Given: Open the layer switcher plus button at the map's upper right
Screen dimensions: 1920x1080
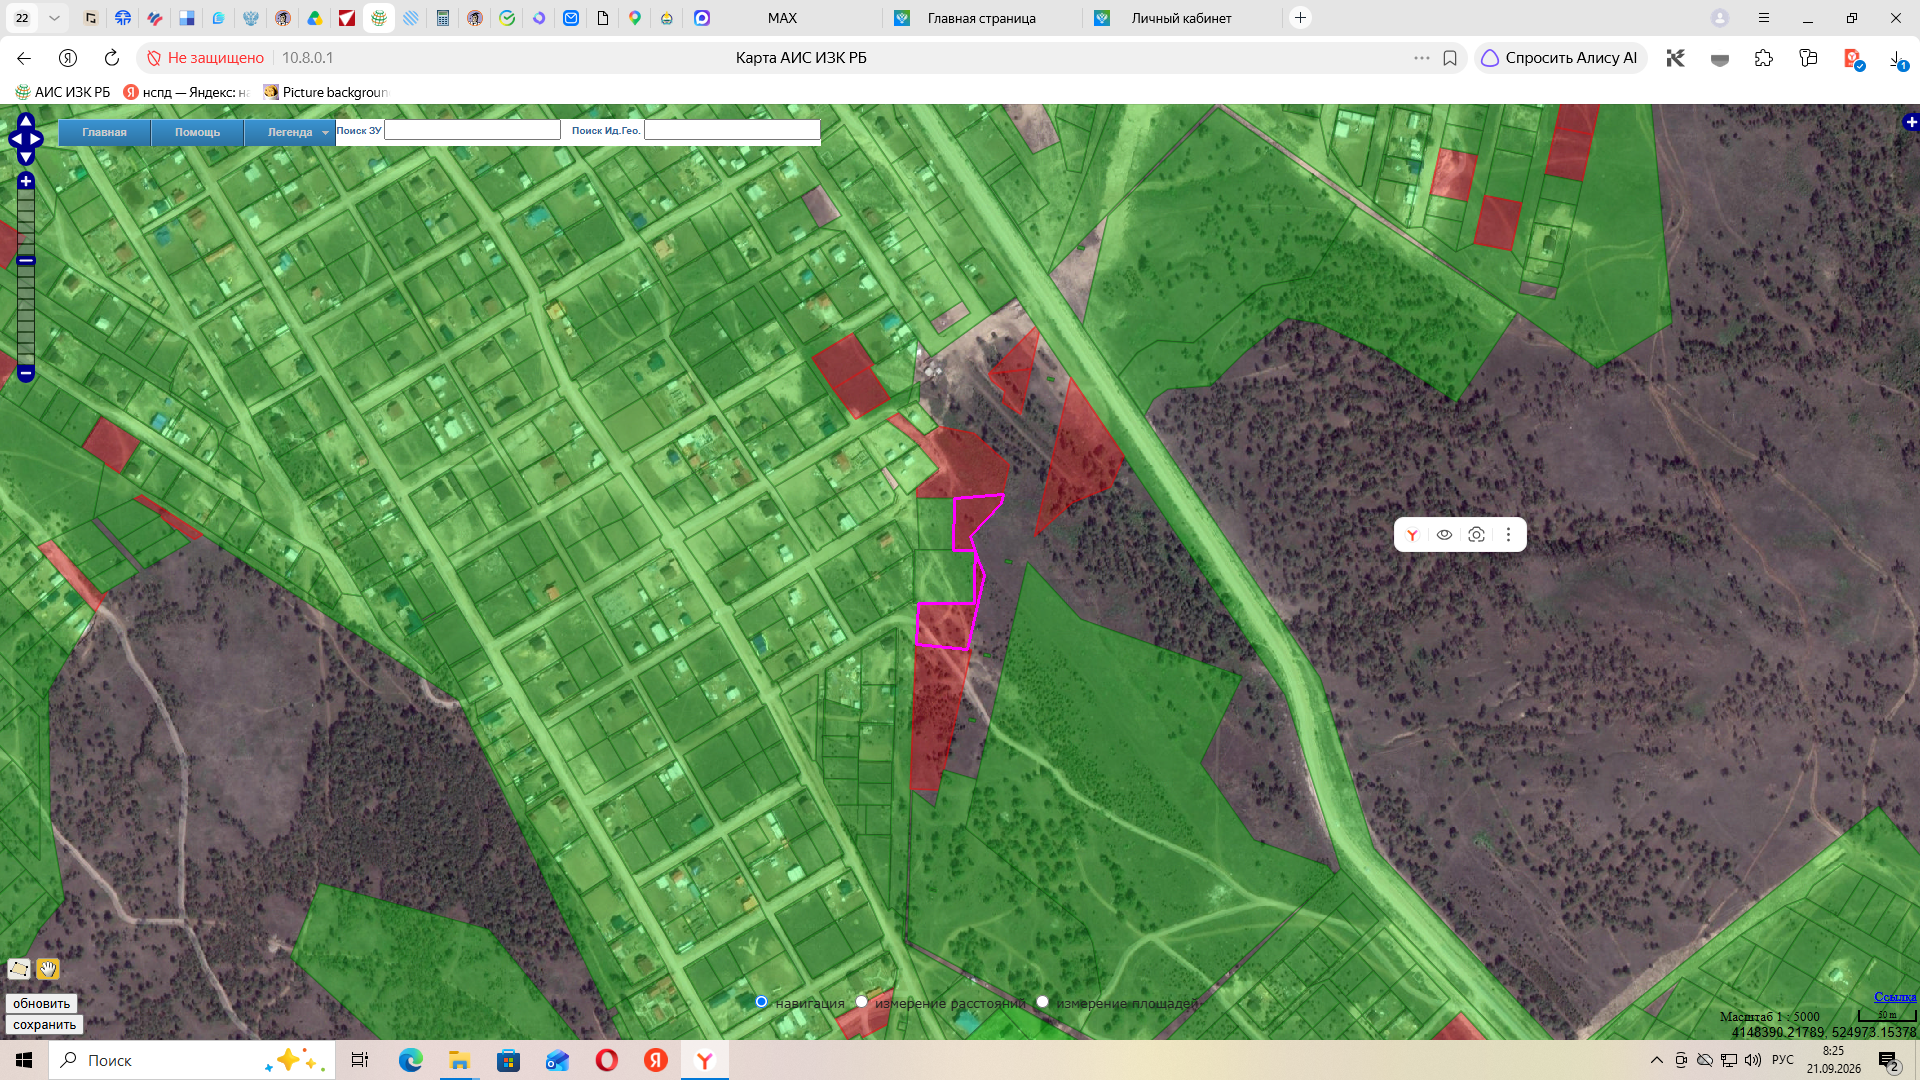Looking at the screenshot, I should point(1911,122).
